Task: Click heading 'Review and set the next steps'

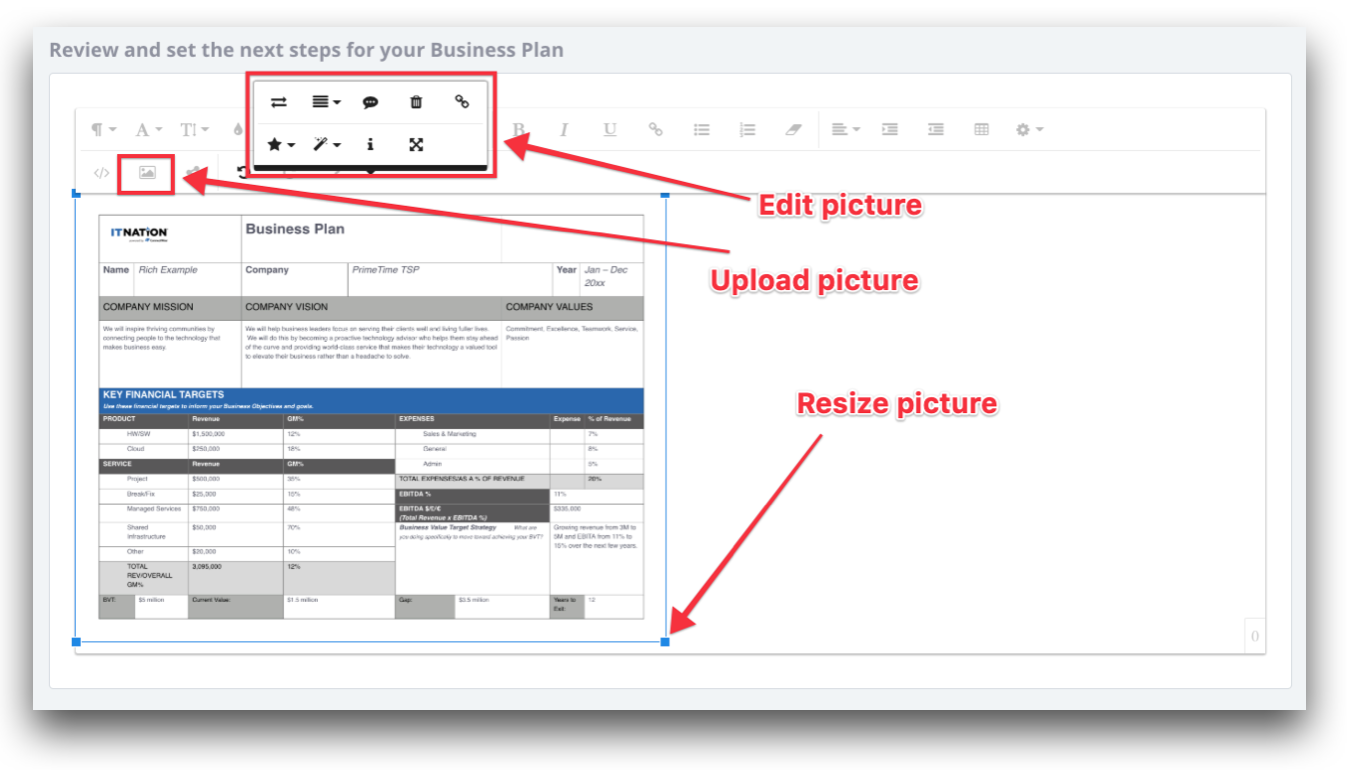Action: pos(306,49)
